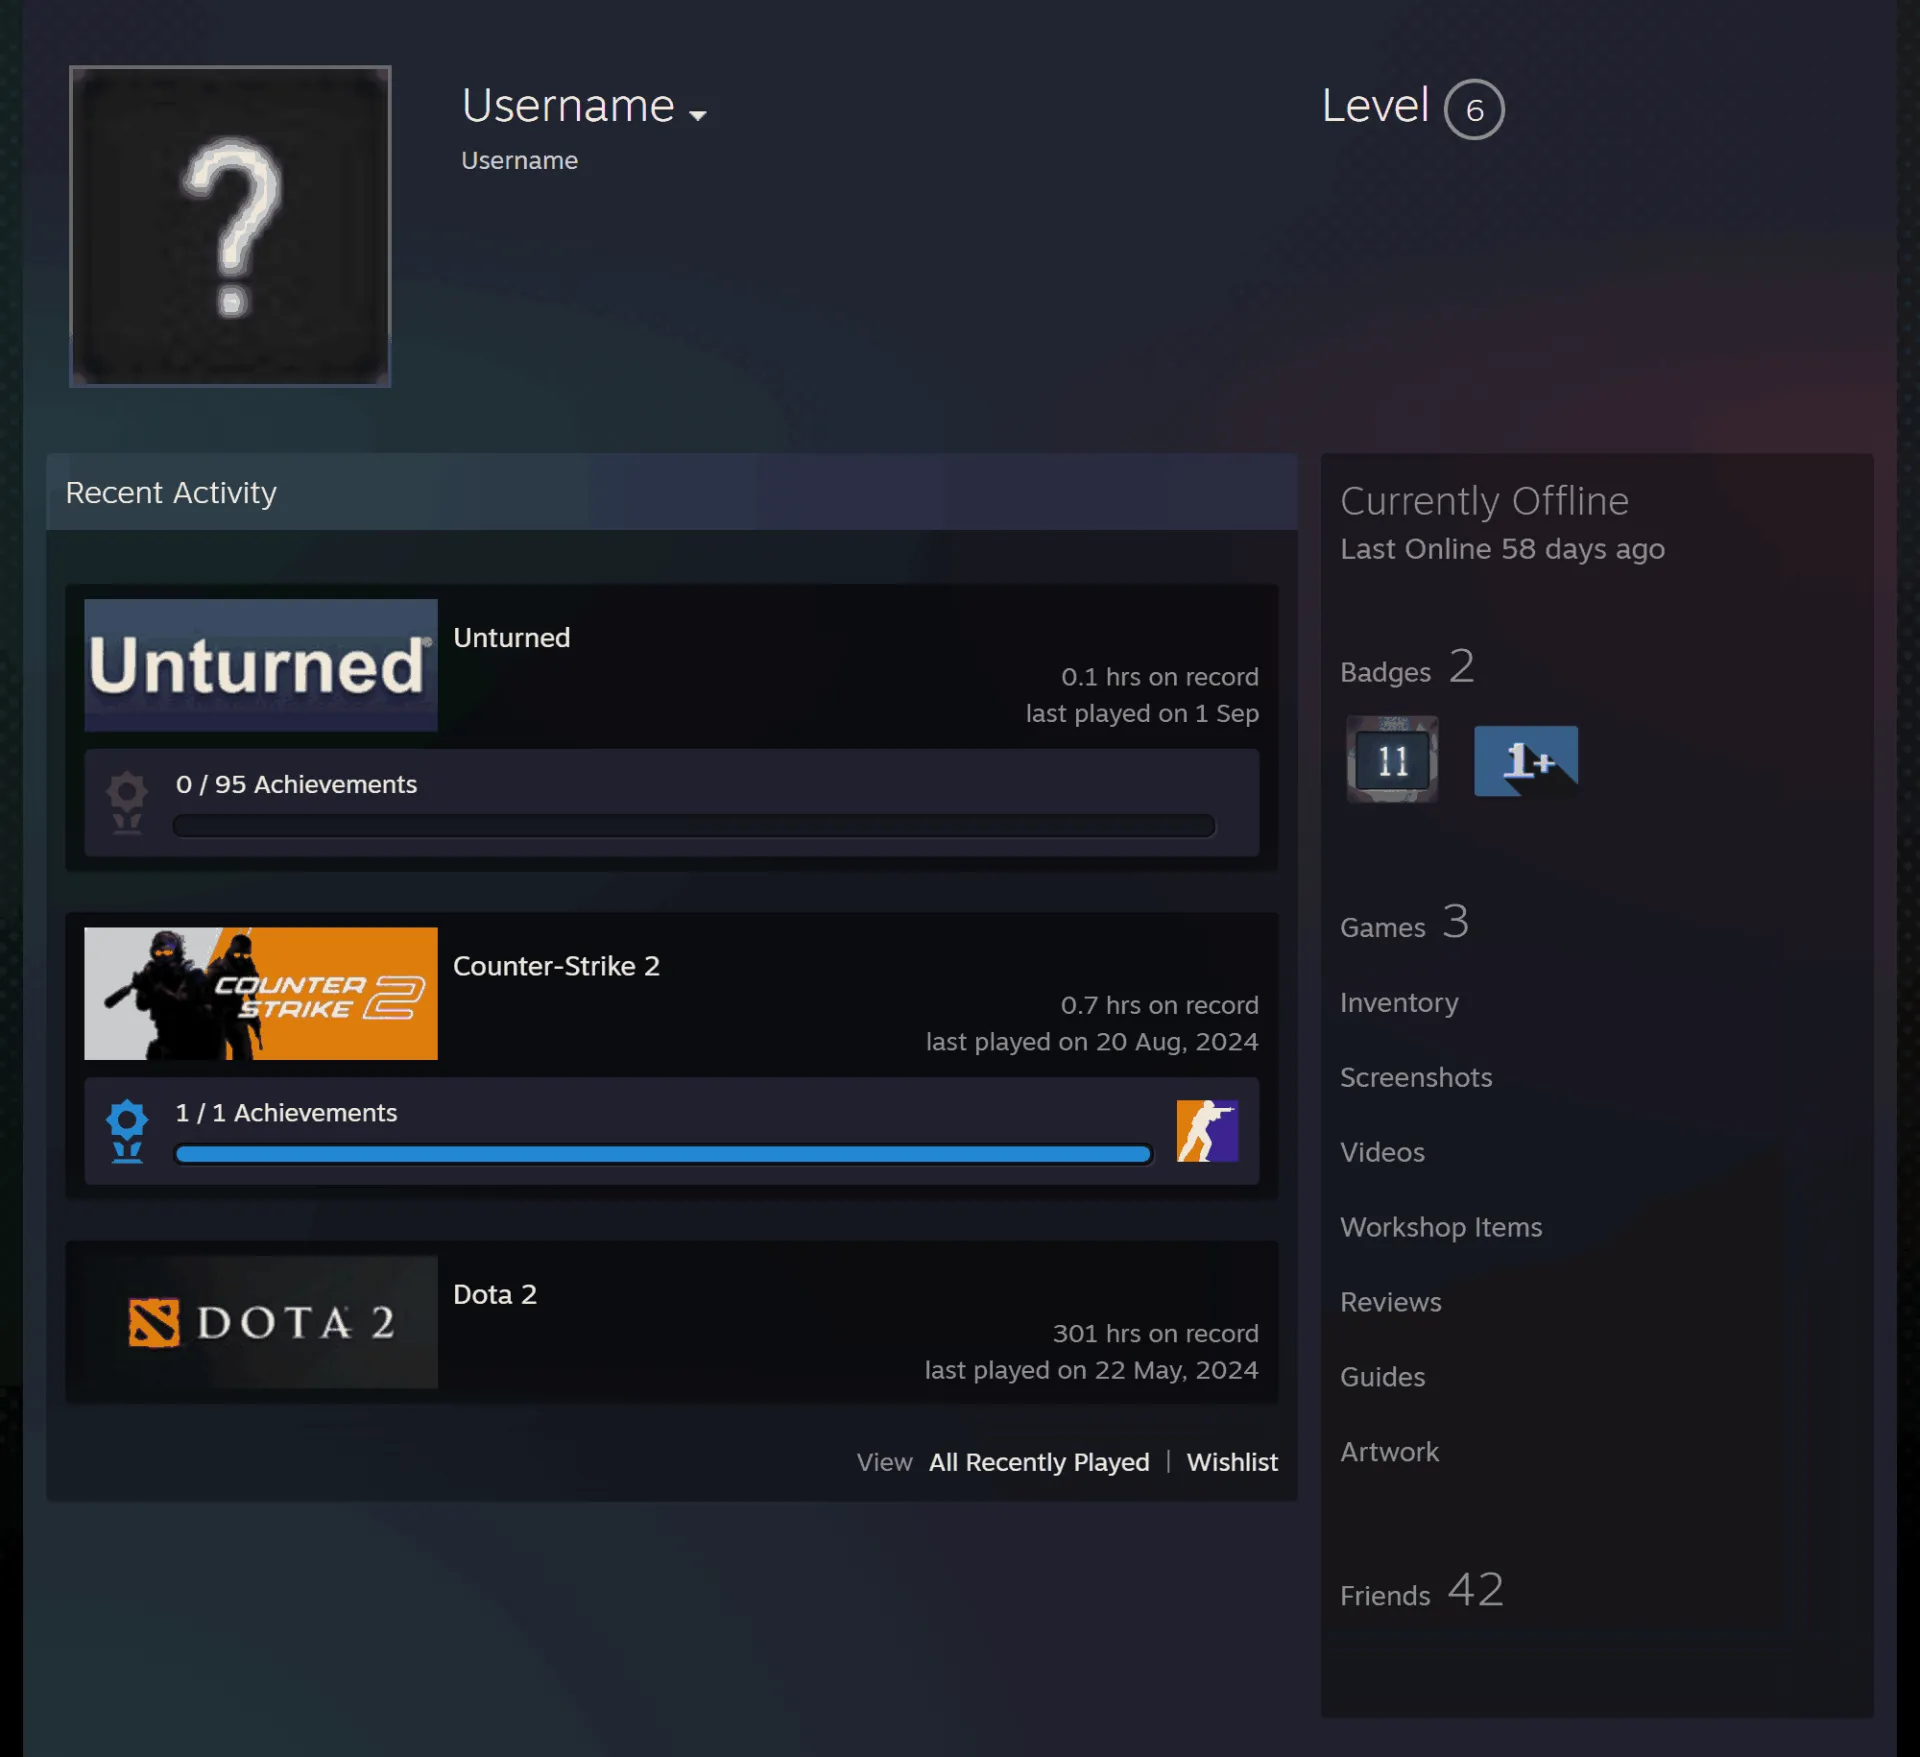Click the question-mark profile avatar

[x=230, y=226]
